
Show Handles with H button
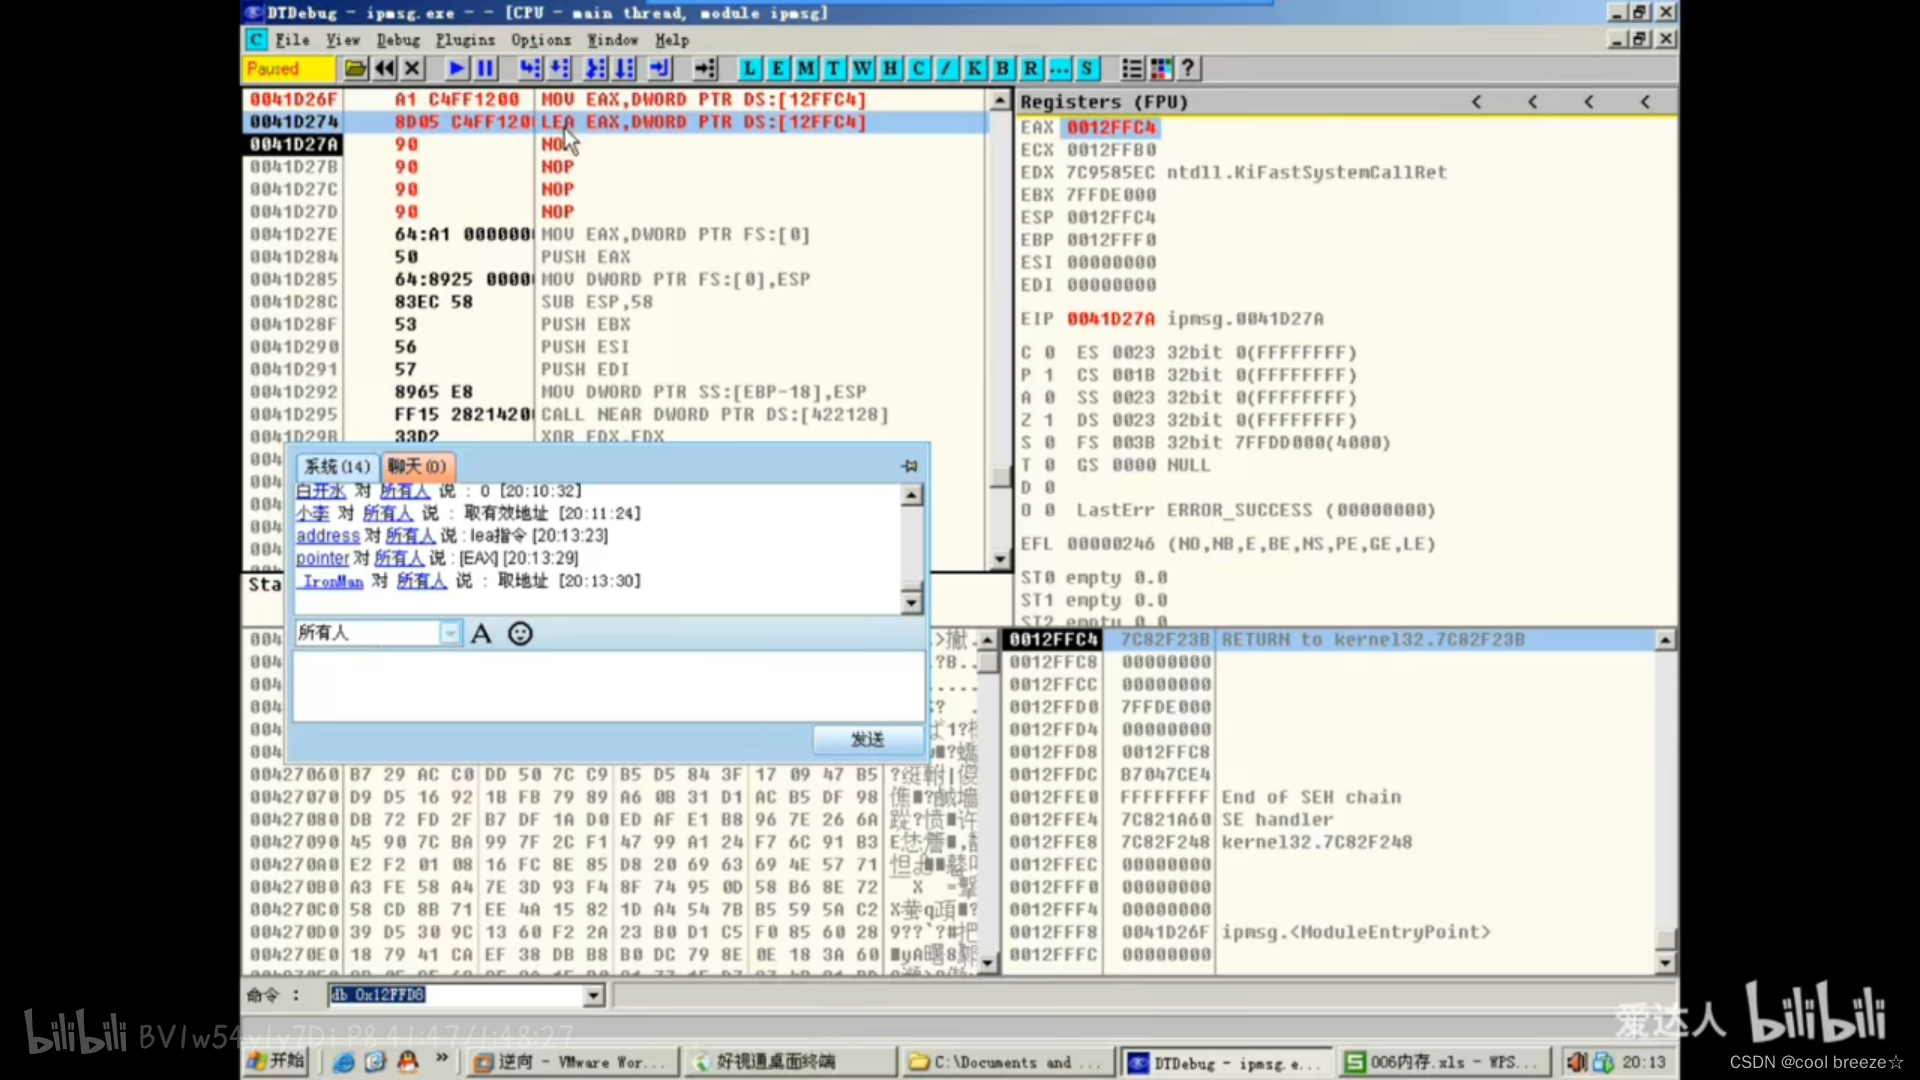(x=890, y=68)
